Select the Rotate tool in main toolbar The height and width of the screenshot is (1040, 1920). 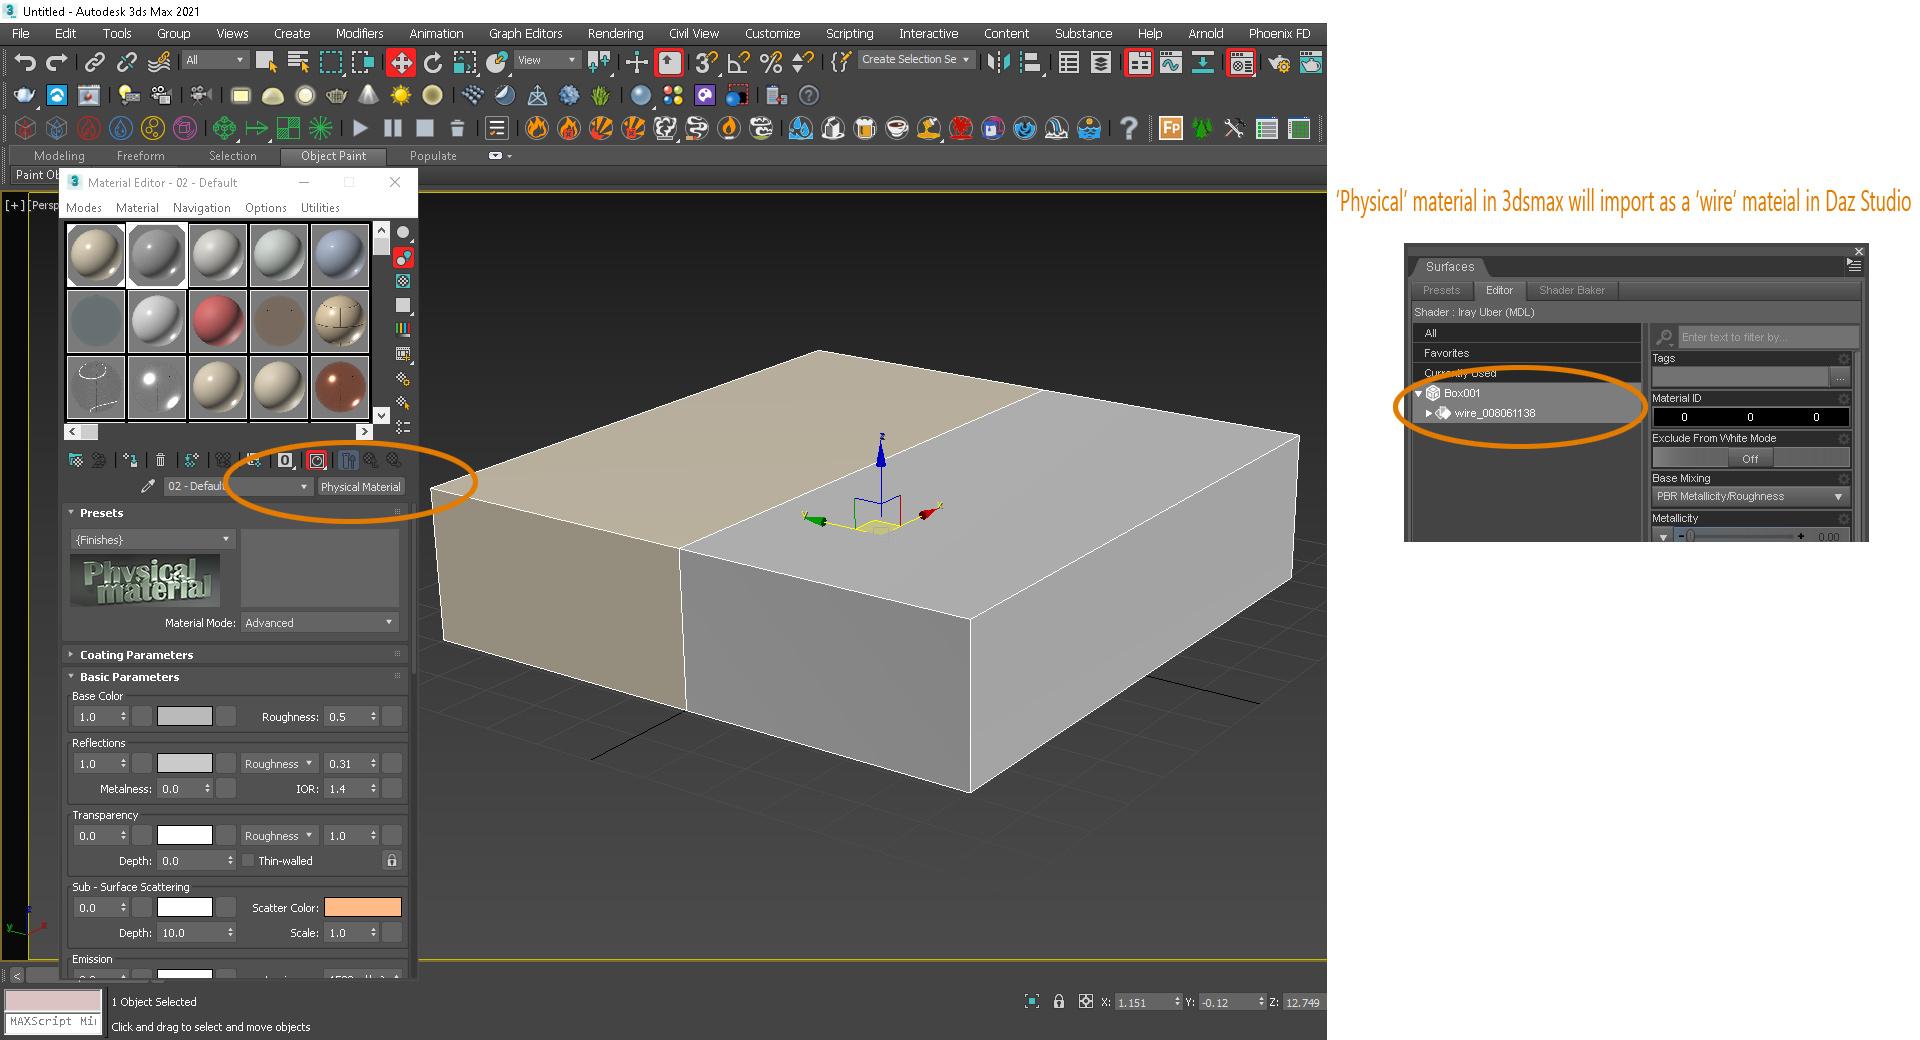tap(433, 63)
